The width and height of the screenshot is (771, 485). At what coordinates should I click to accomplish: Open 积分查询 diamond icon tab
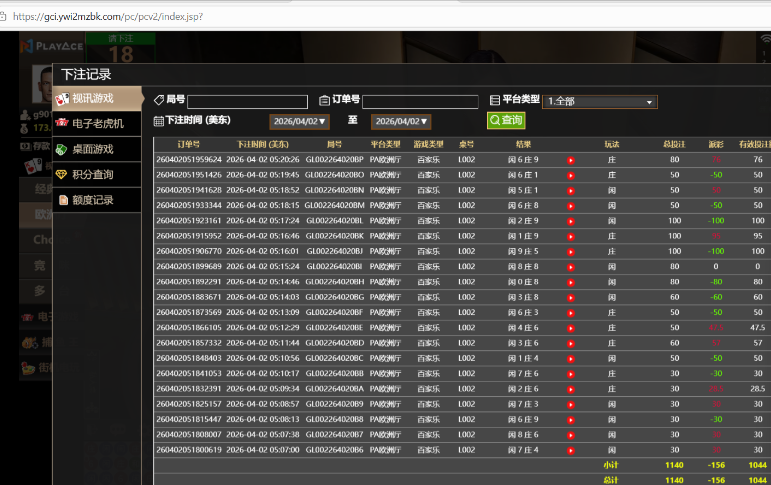(91, 175)
